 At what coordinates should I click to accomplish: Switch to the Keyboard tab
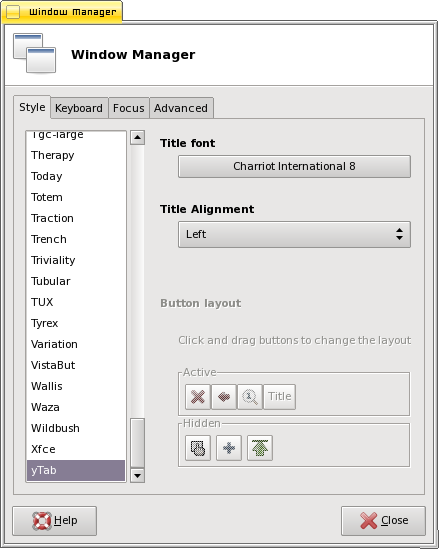click(79, 108)
